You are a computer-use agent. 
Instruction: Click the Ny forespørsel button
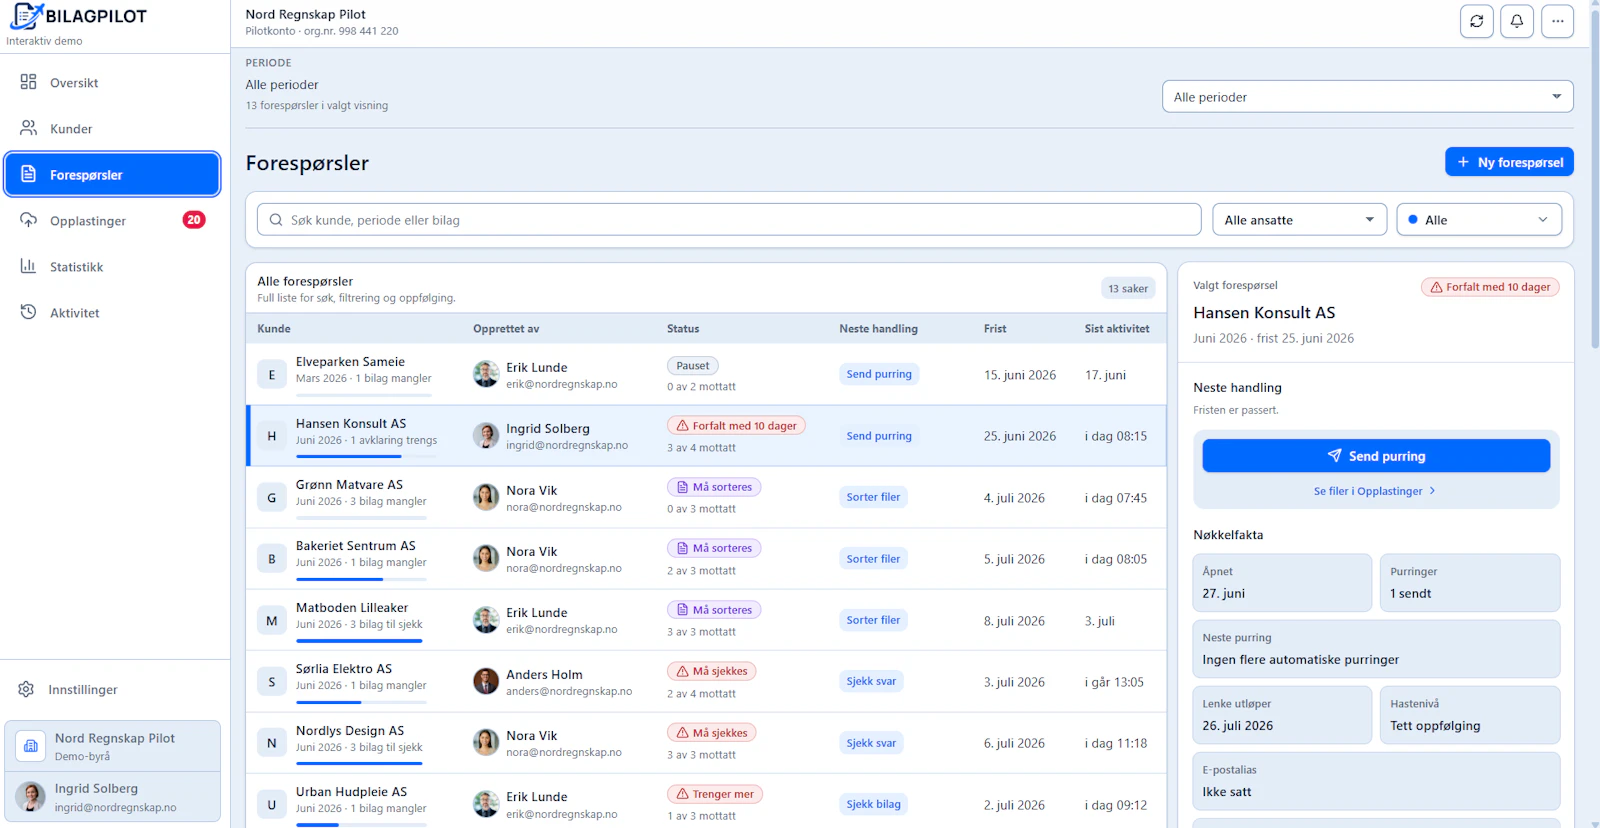click(x=1509, y=162)
